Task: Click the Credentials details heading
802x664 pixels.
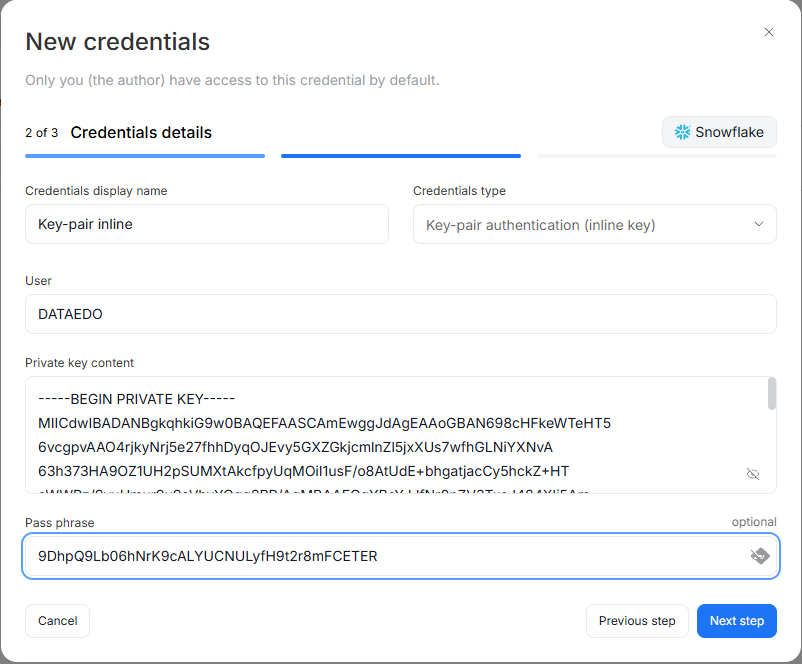Action: [141, 132]
